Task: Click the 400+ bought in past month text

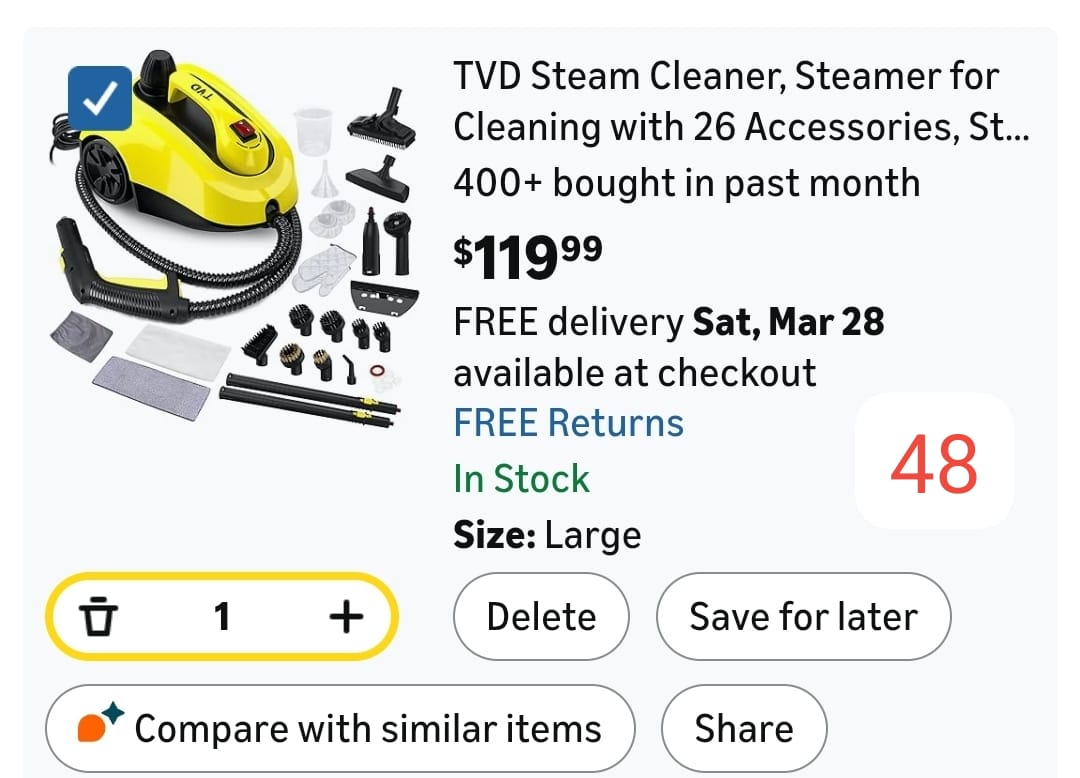Action: (686, 183)
